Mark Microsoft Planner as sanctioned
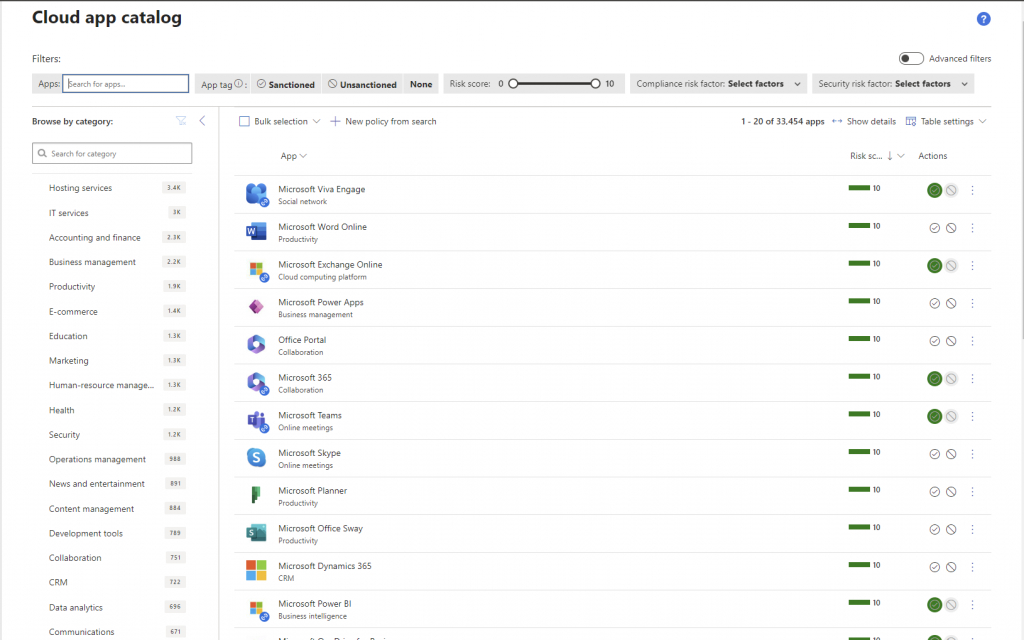 pyautogui.click(x=935, y=492)
